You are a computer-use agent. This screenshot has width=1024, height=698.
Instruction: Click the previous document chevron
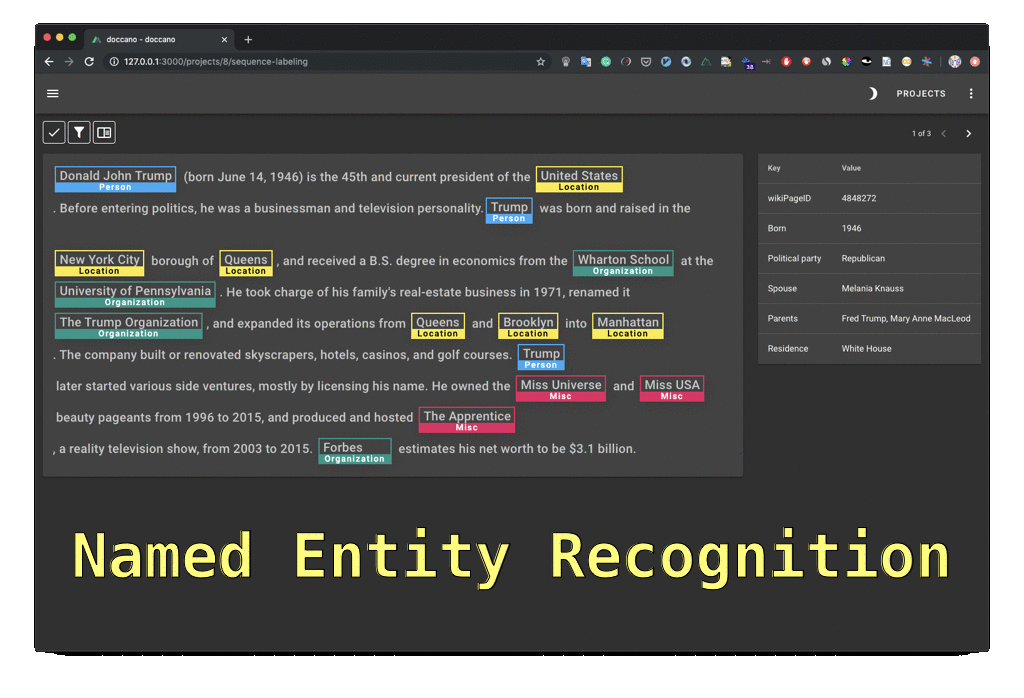coord(943,132)
